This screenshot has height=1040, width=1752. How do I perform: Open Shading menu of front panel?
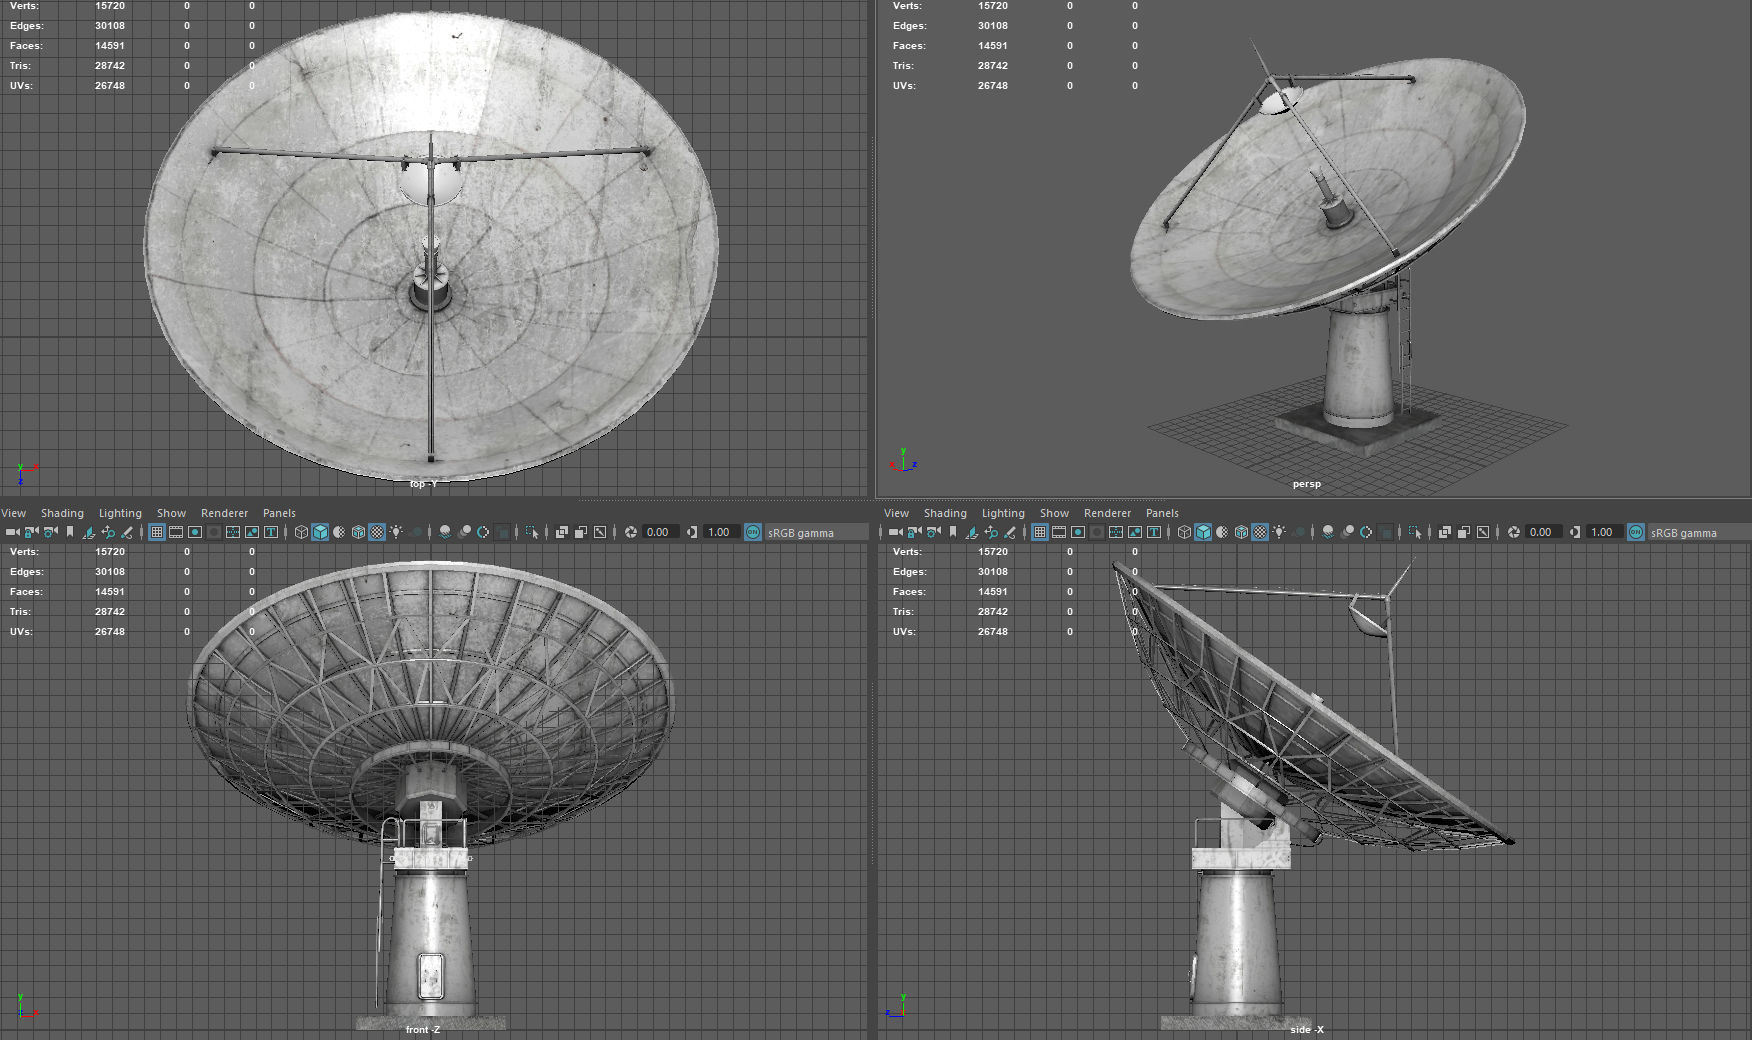(x=62, y=513)
